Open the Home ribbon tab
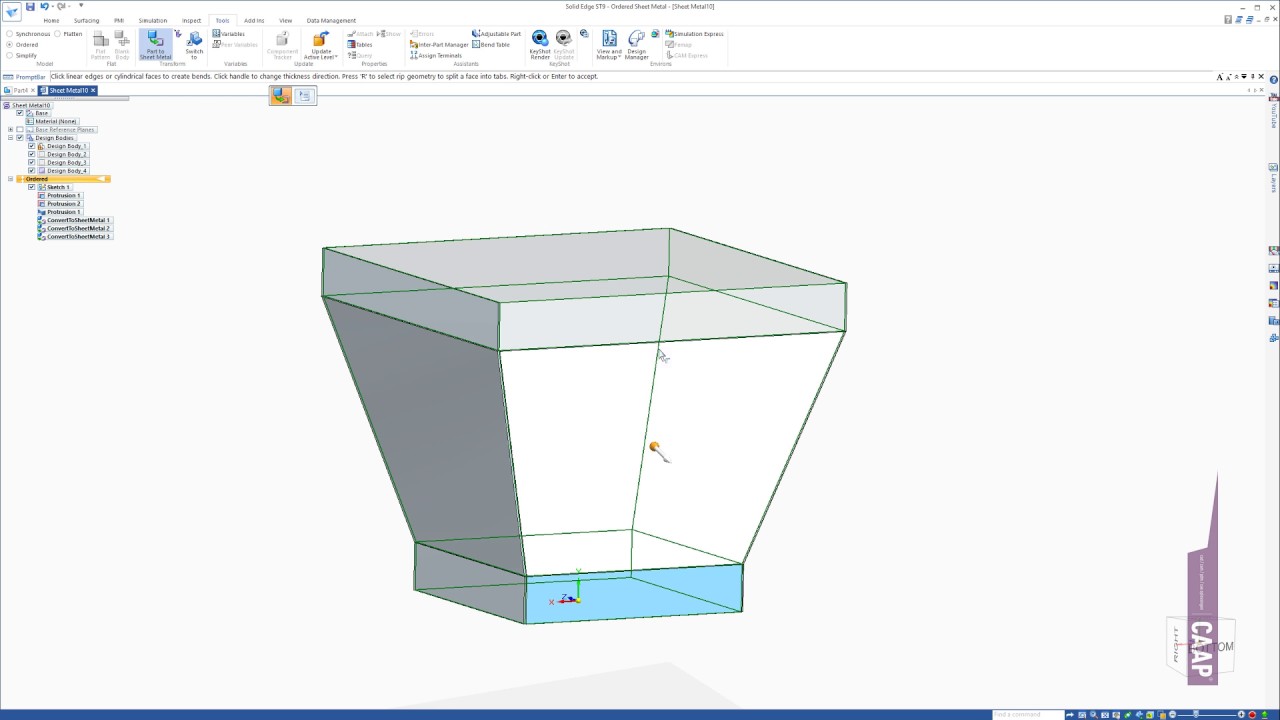1280x720 pixels. (x=51, y=20)
